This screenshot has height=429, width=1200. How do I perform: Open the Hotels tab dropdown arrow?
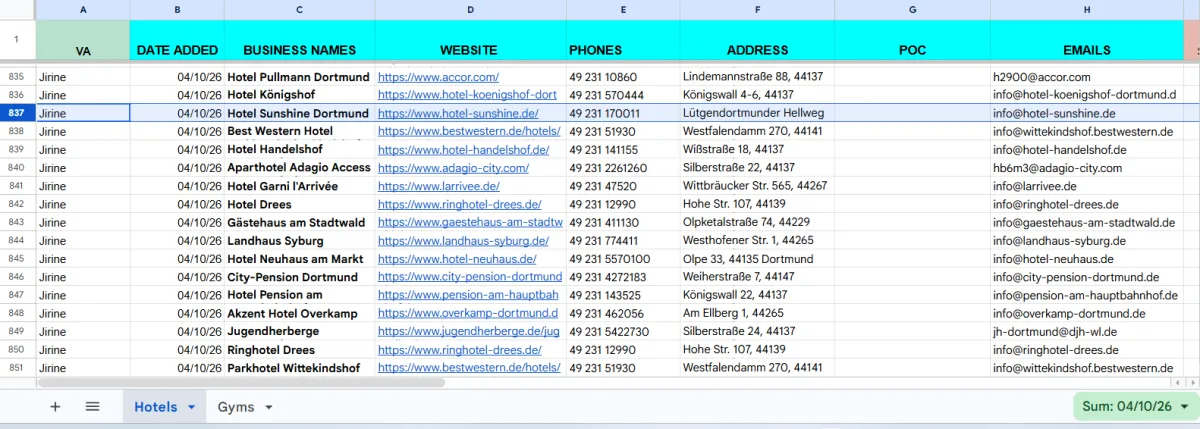pos(190,407)
